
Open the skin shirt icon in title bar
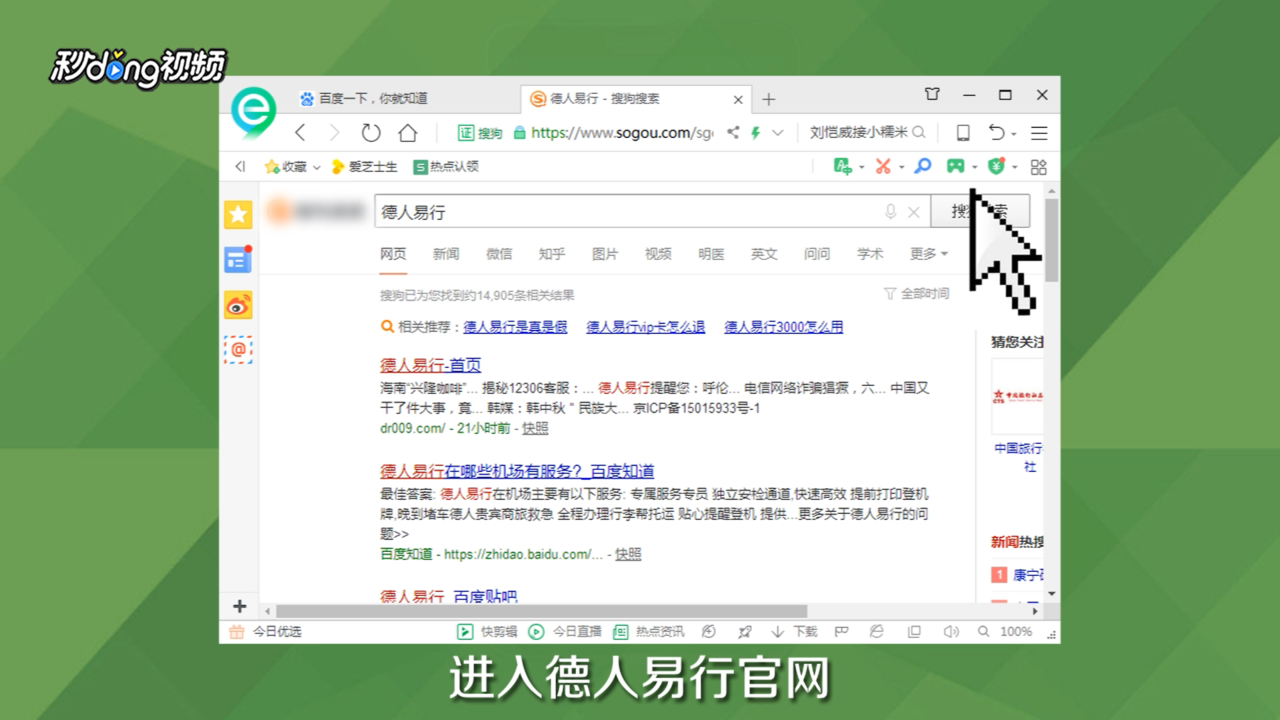932,95
